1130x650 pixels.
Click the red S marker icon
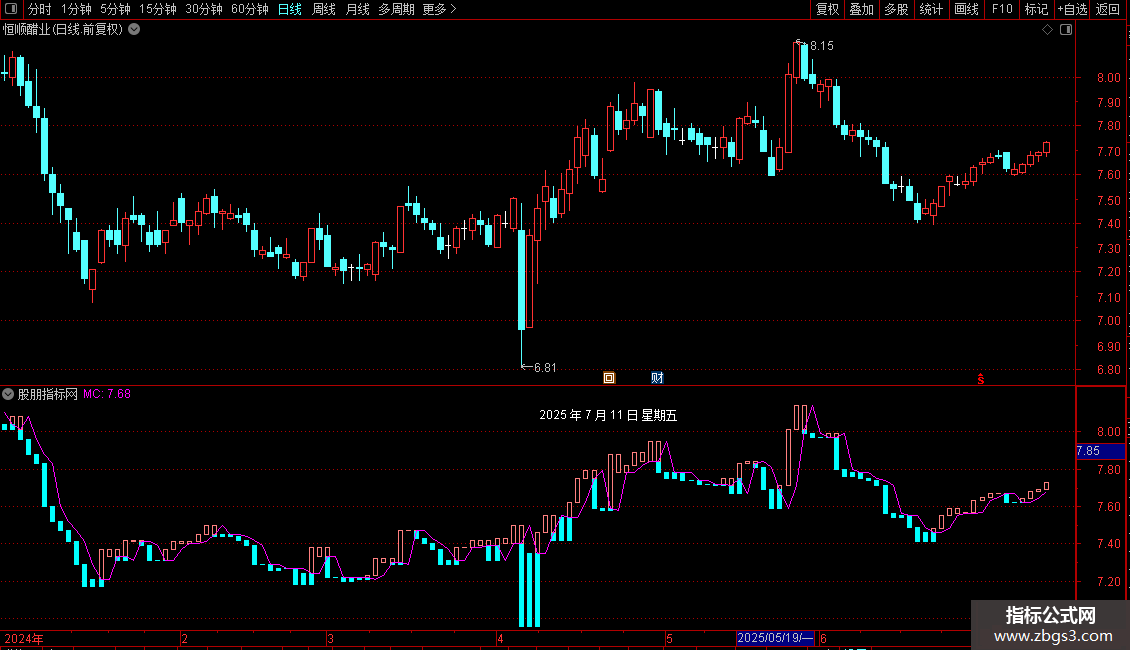(981, 379)
